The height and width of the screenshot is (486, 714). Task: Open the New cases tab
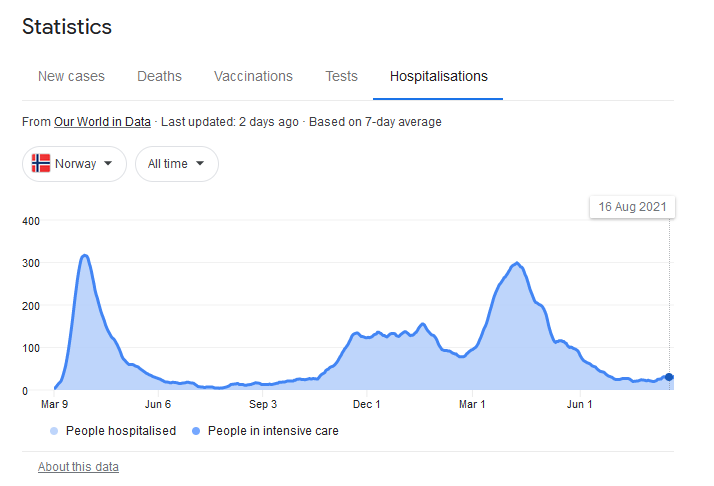[x=71, y=76]
